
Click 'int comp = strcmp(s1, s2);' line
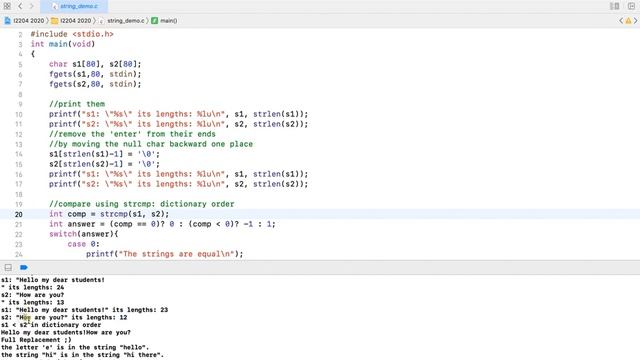point(109,214)
